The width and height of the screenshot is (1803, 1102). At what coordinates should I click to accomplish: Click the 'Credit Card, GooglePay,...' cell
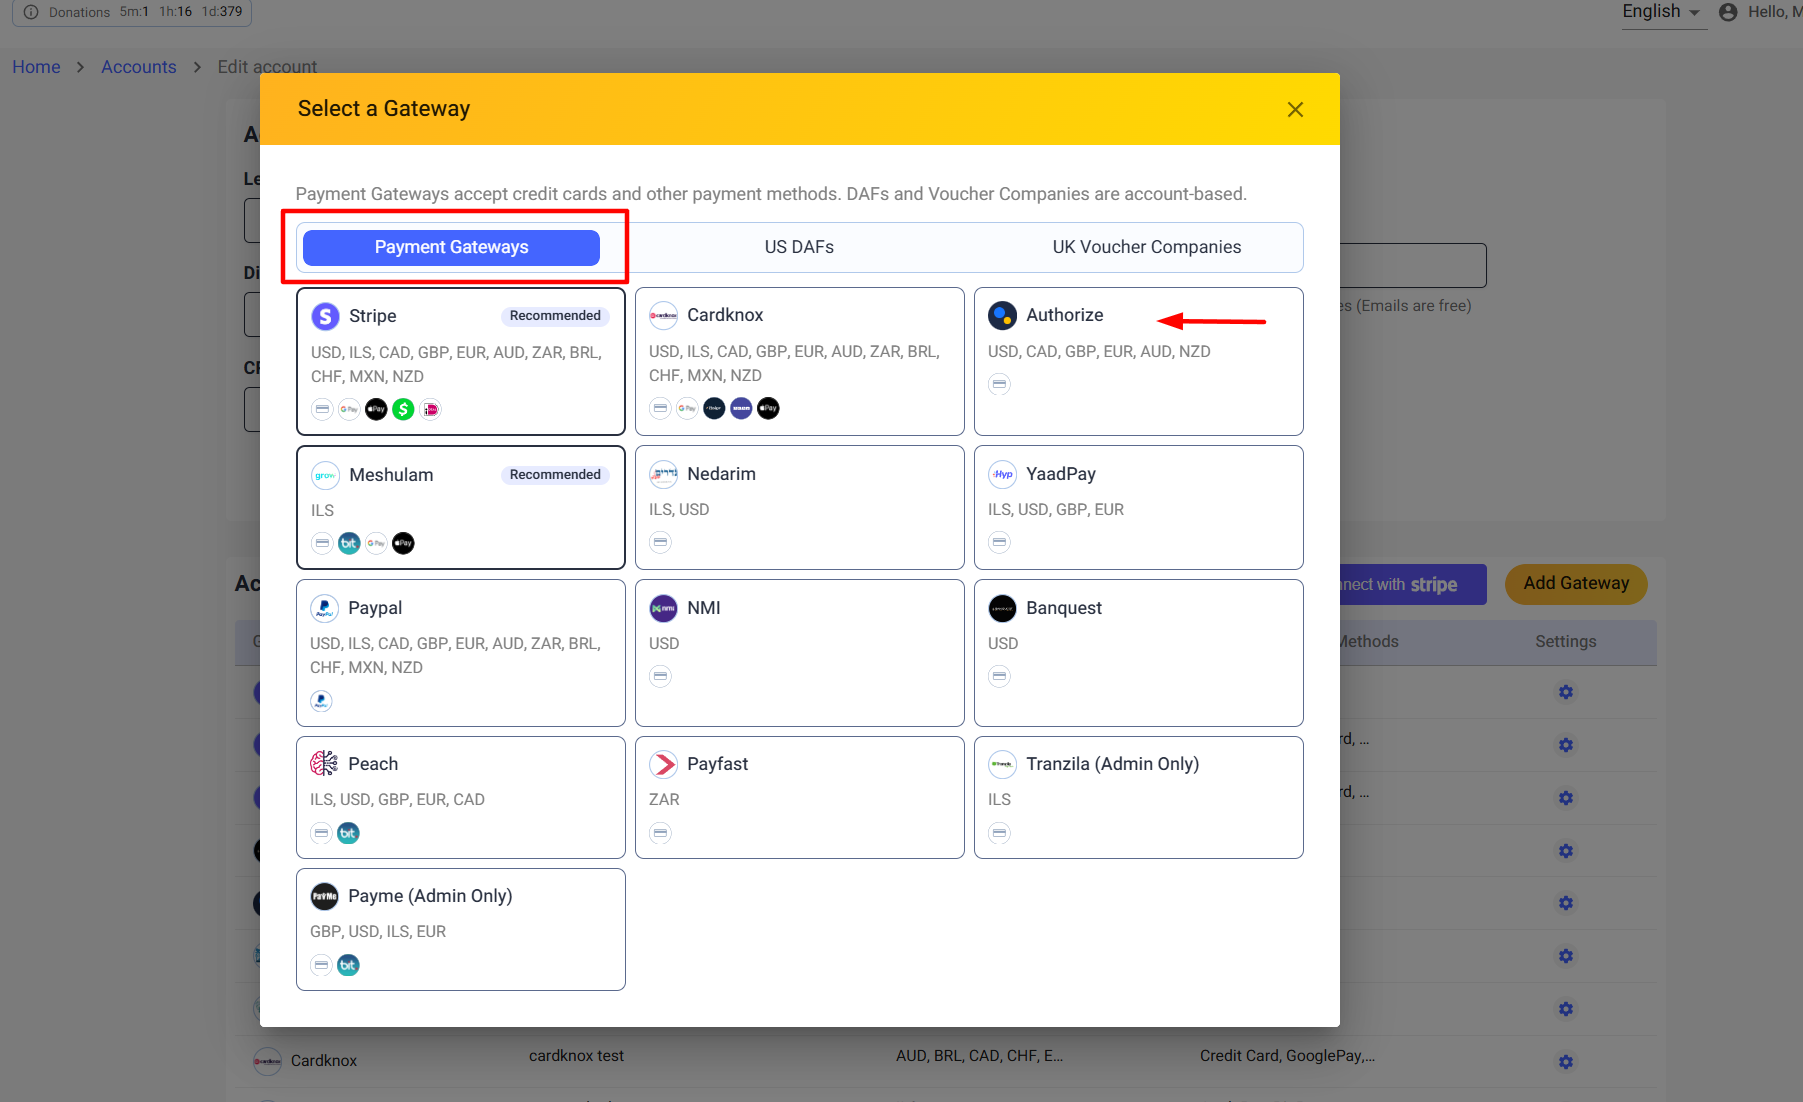(x=1287, y=1056)
